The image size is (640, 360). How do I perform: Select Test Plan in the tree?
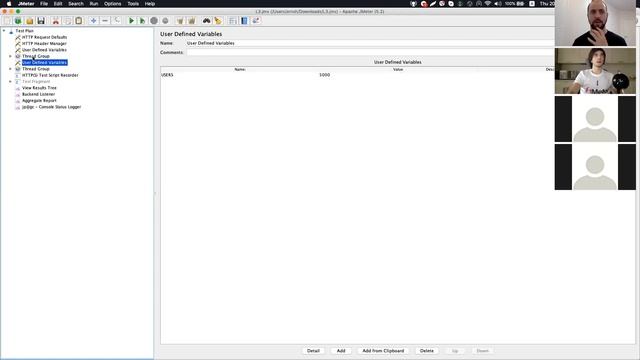(24, 31)
